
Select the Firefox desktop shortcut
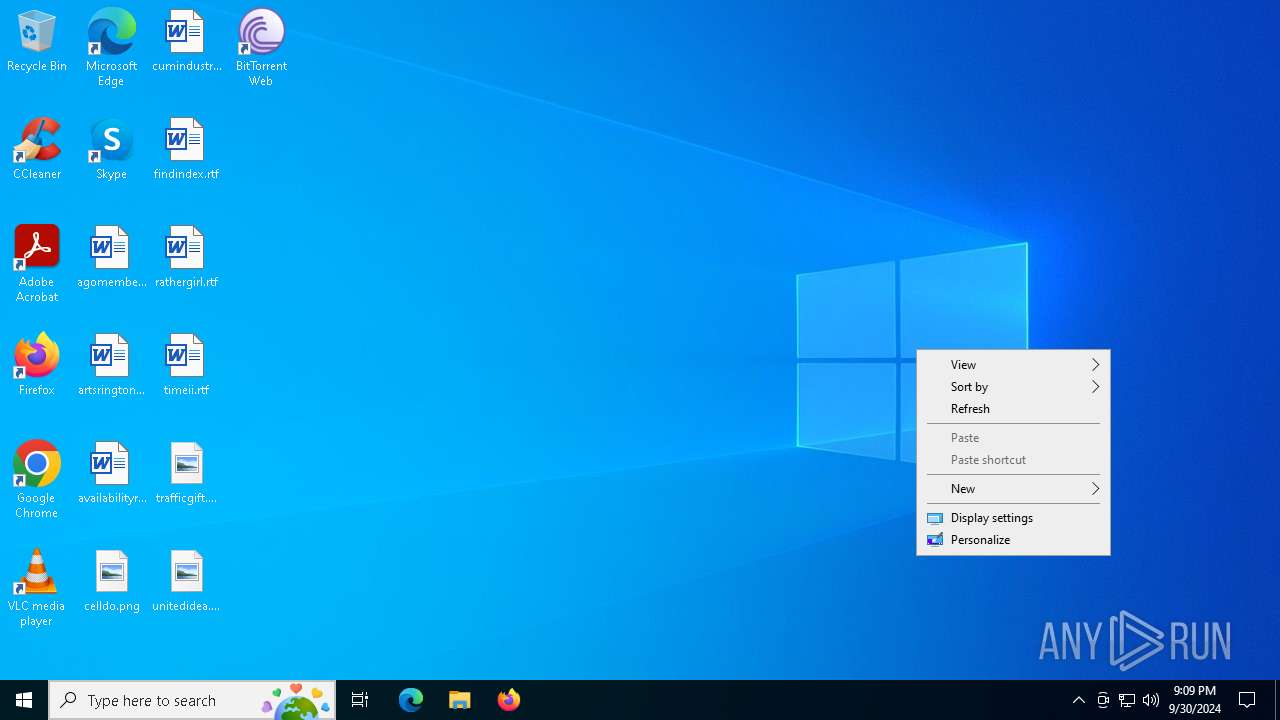tap(37, 366)
